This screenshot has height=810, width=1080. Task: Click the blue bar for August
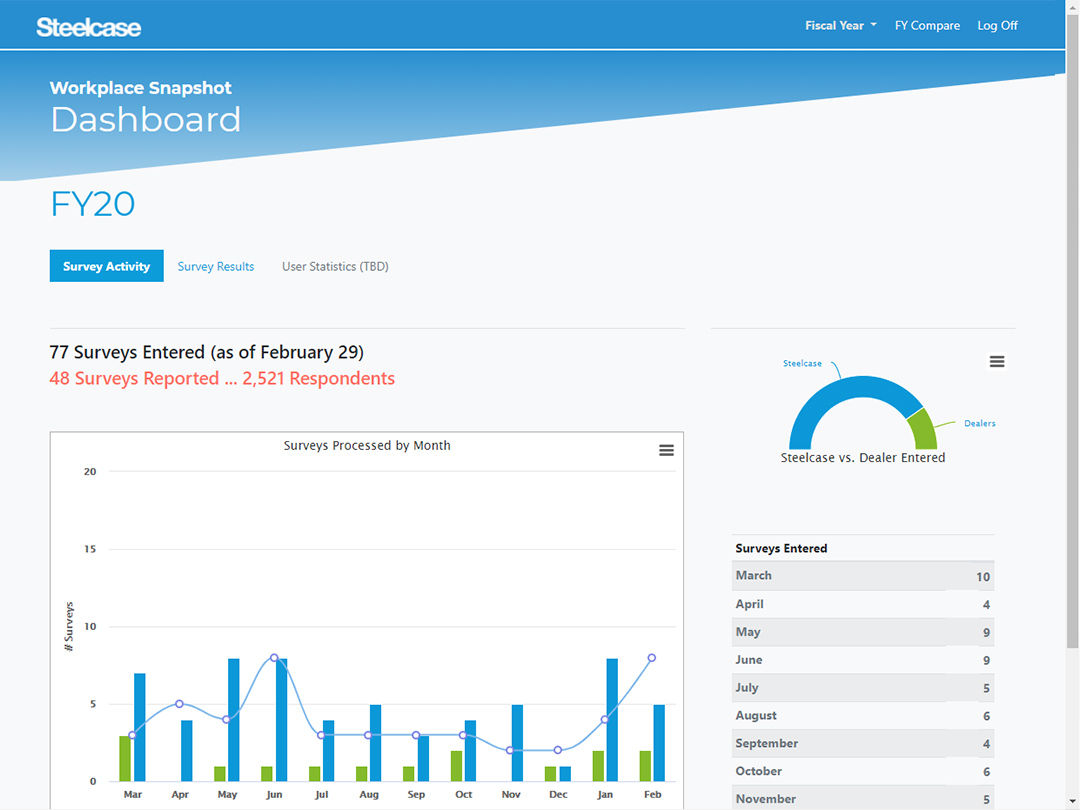[375, 742]
